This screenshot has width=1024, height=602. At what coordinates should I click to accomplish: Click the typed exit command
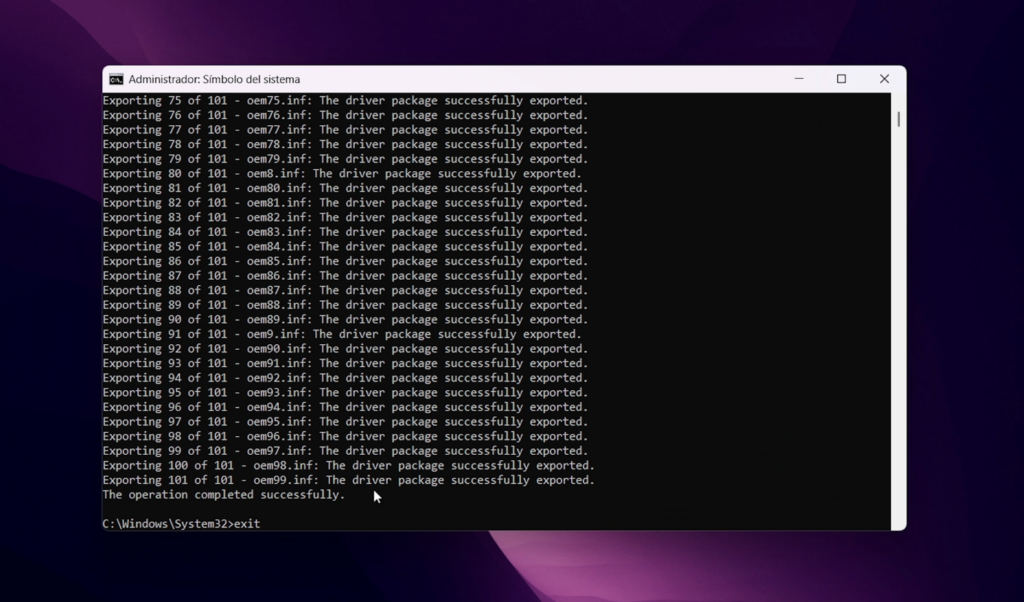246,524
